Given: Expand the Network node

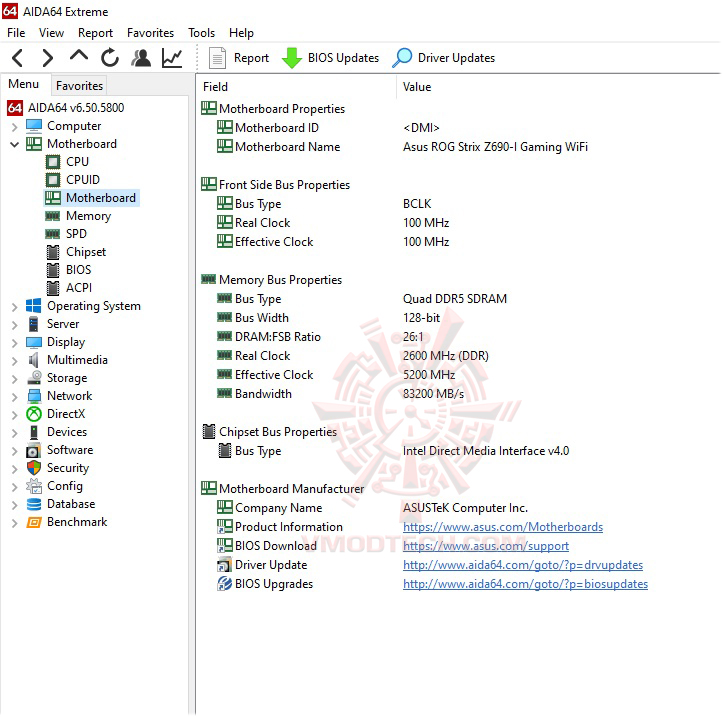Looking at the screenshot, I should point(14,397).
